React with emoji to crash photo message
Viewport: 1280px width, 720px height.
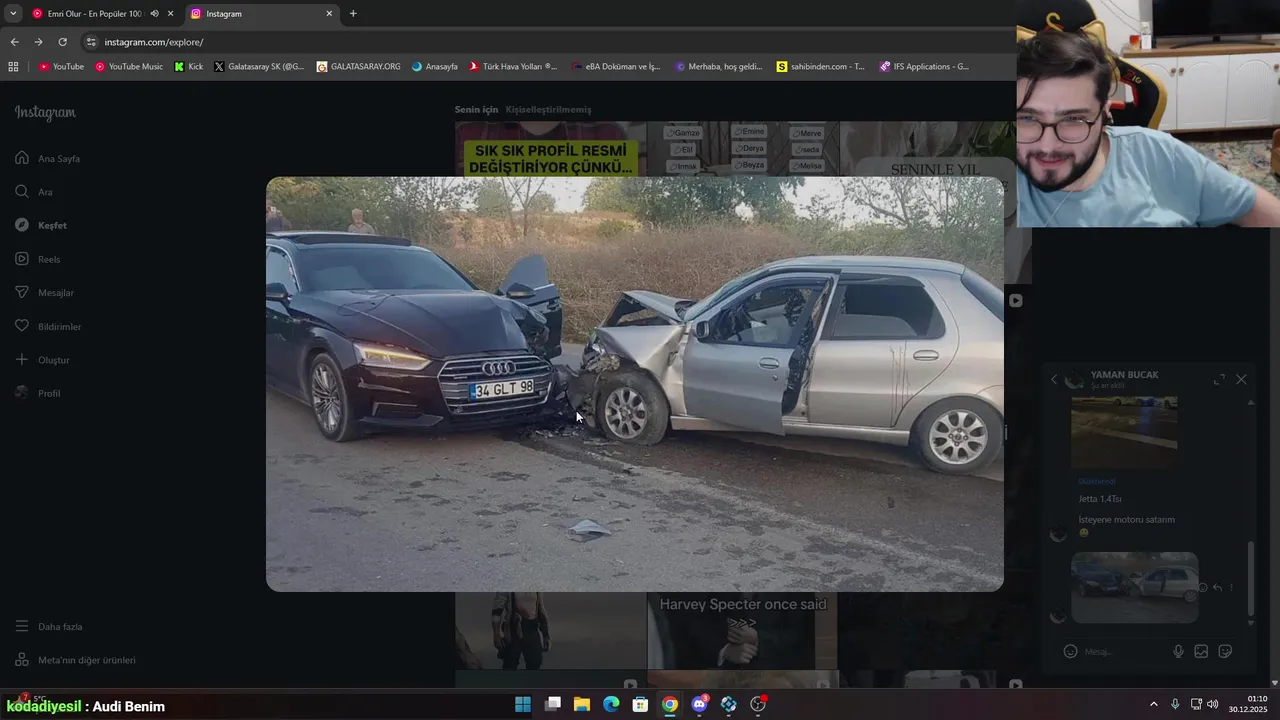(1204, 588)
